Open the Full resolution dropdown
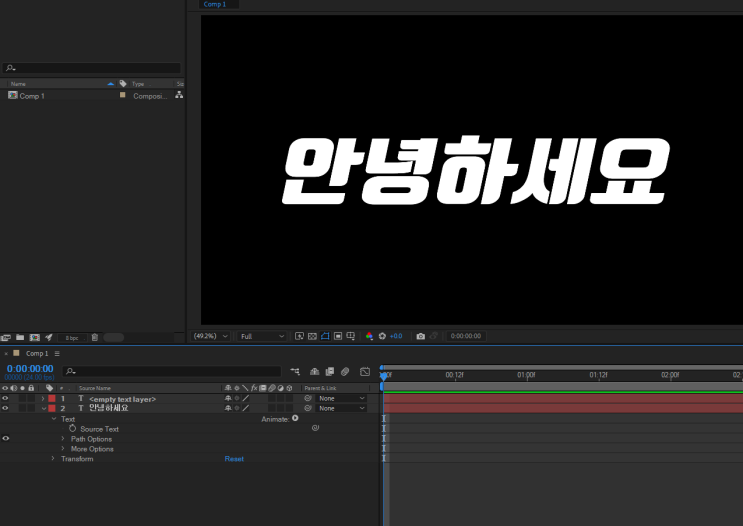 pyautogui.click(x=262, y=336)
